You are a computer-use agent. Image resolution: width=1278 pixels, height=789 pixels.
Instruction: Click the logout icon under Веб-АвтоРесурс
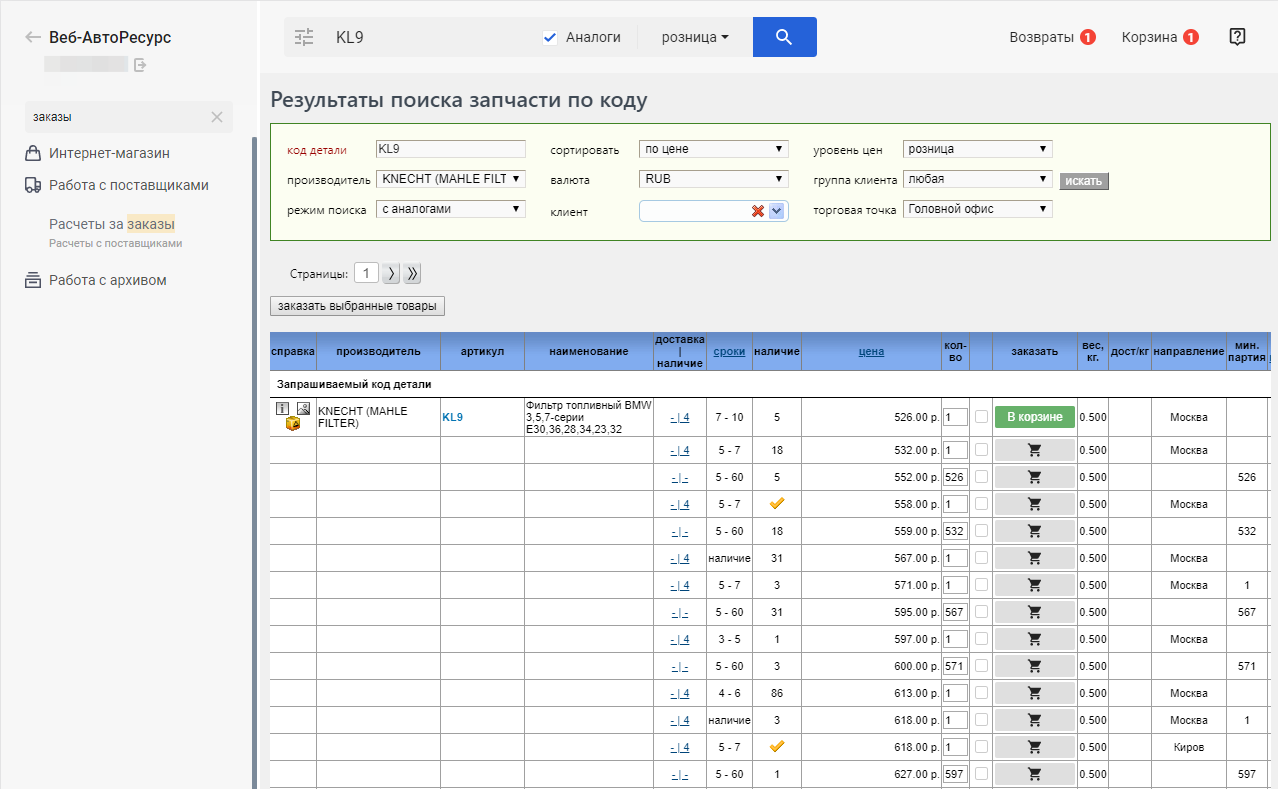[141, 65]
